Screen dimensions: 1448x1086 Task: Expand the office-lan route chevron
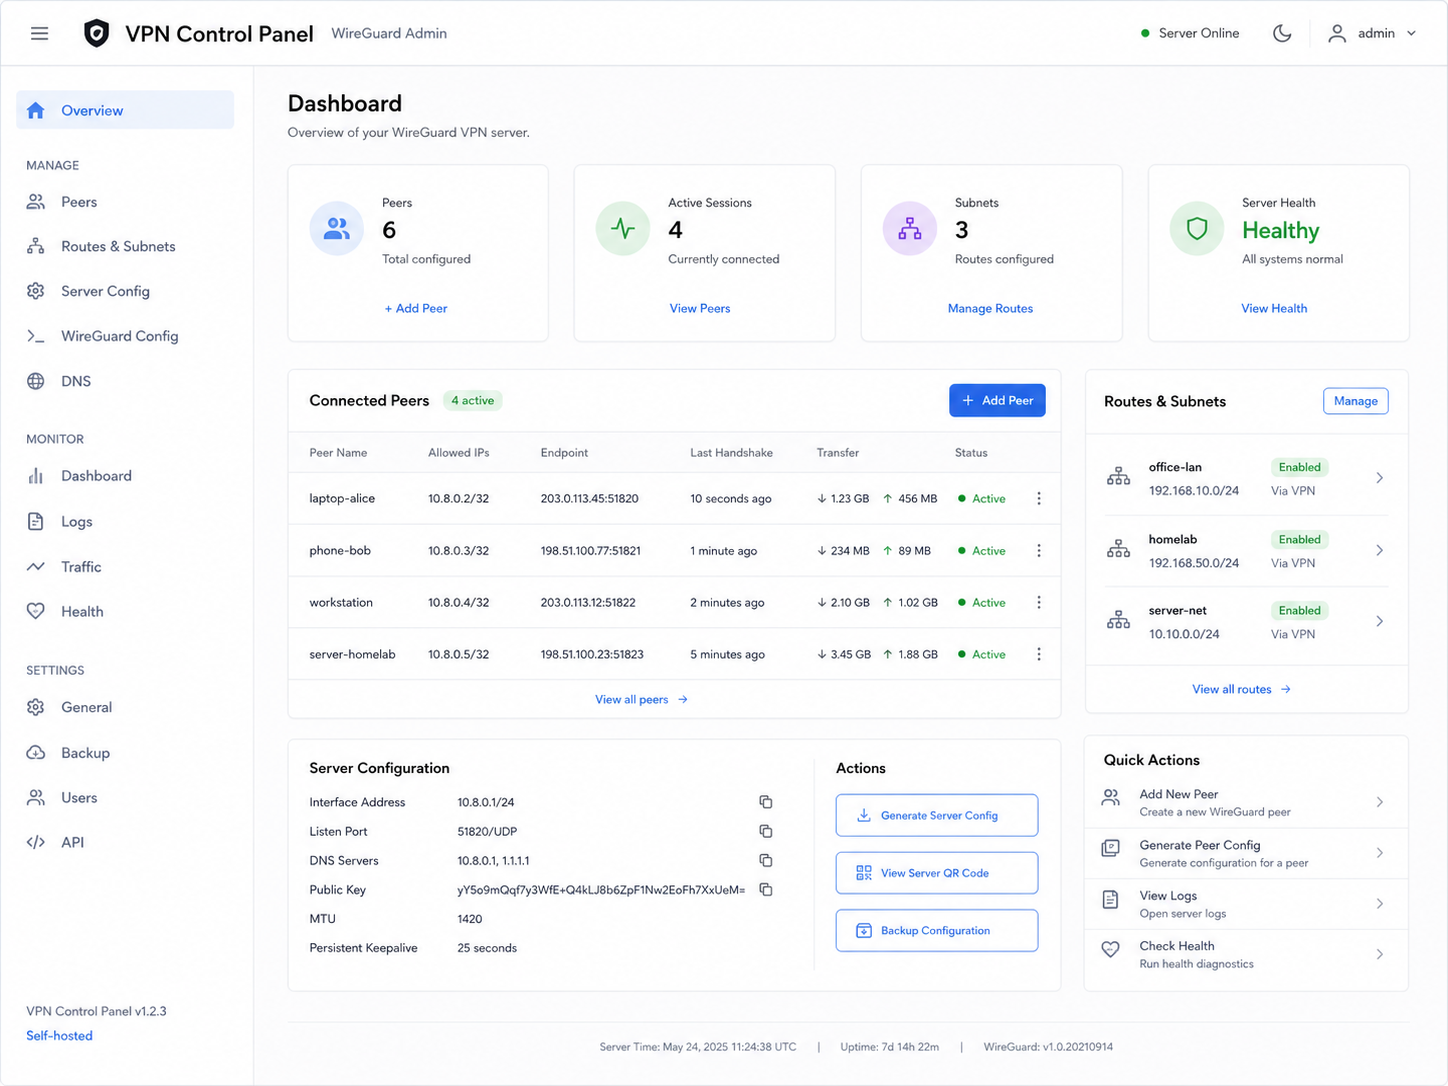(1380, 478)
